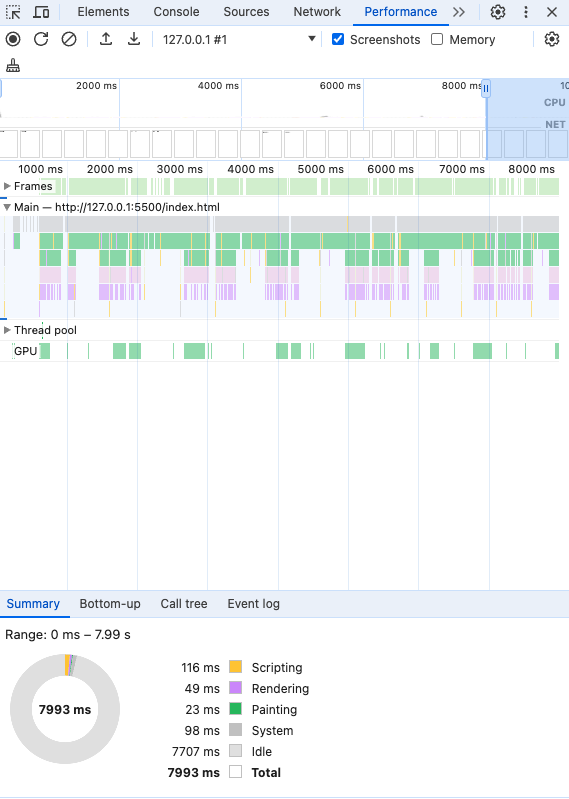Toggle the Screenshots checkbox

338,39
